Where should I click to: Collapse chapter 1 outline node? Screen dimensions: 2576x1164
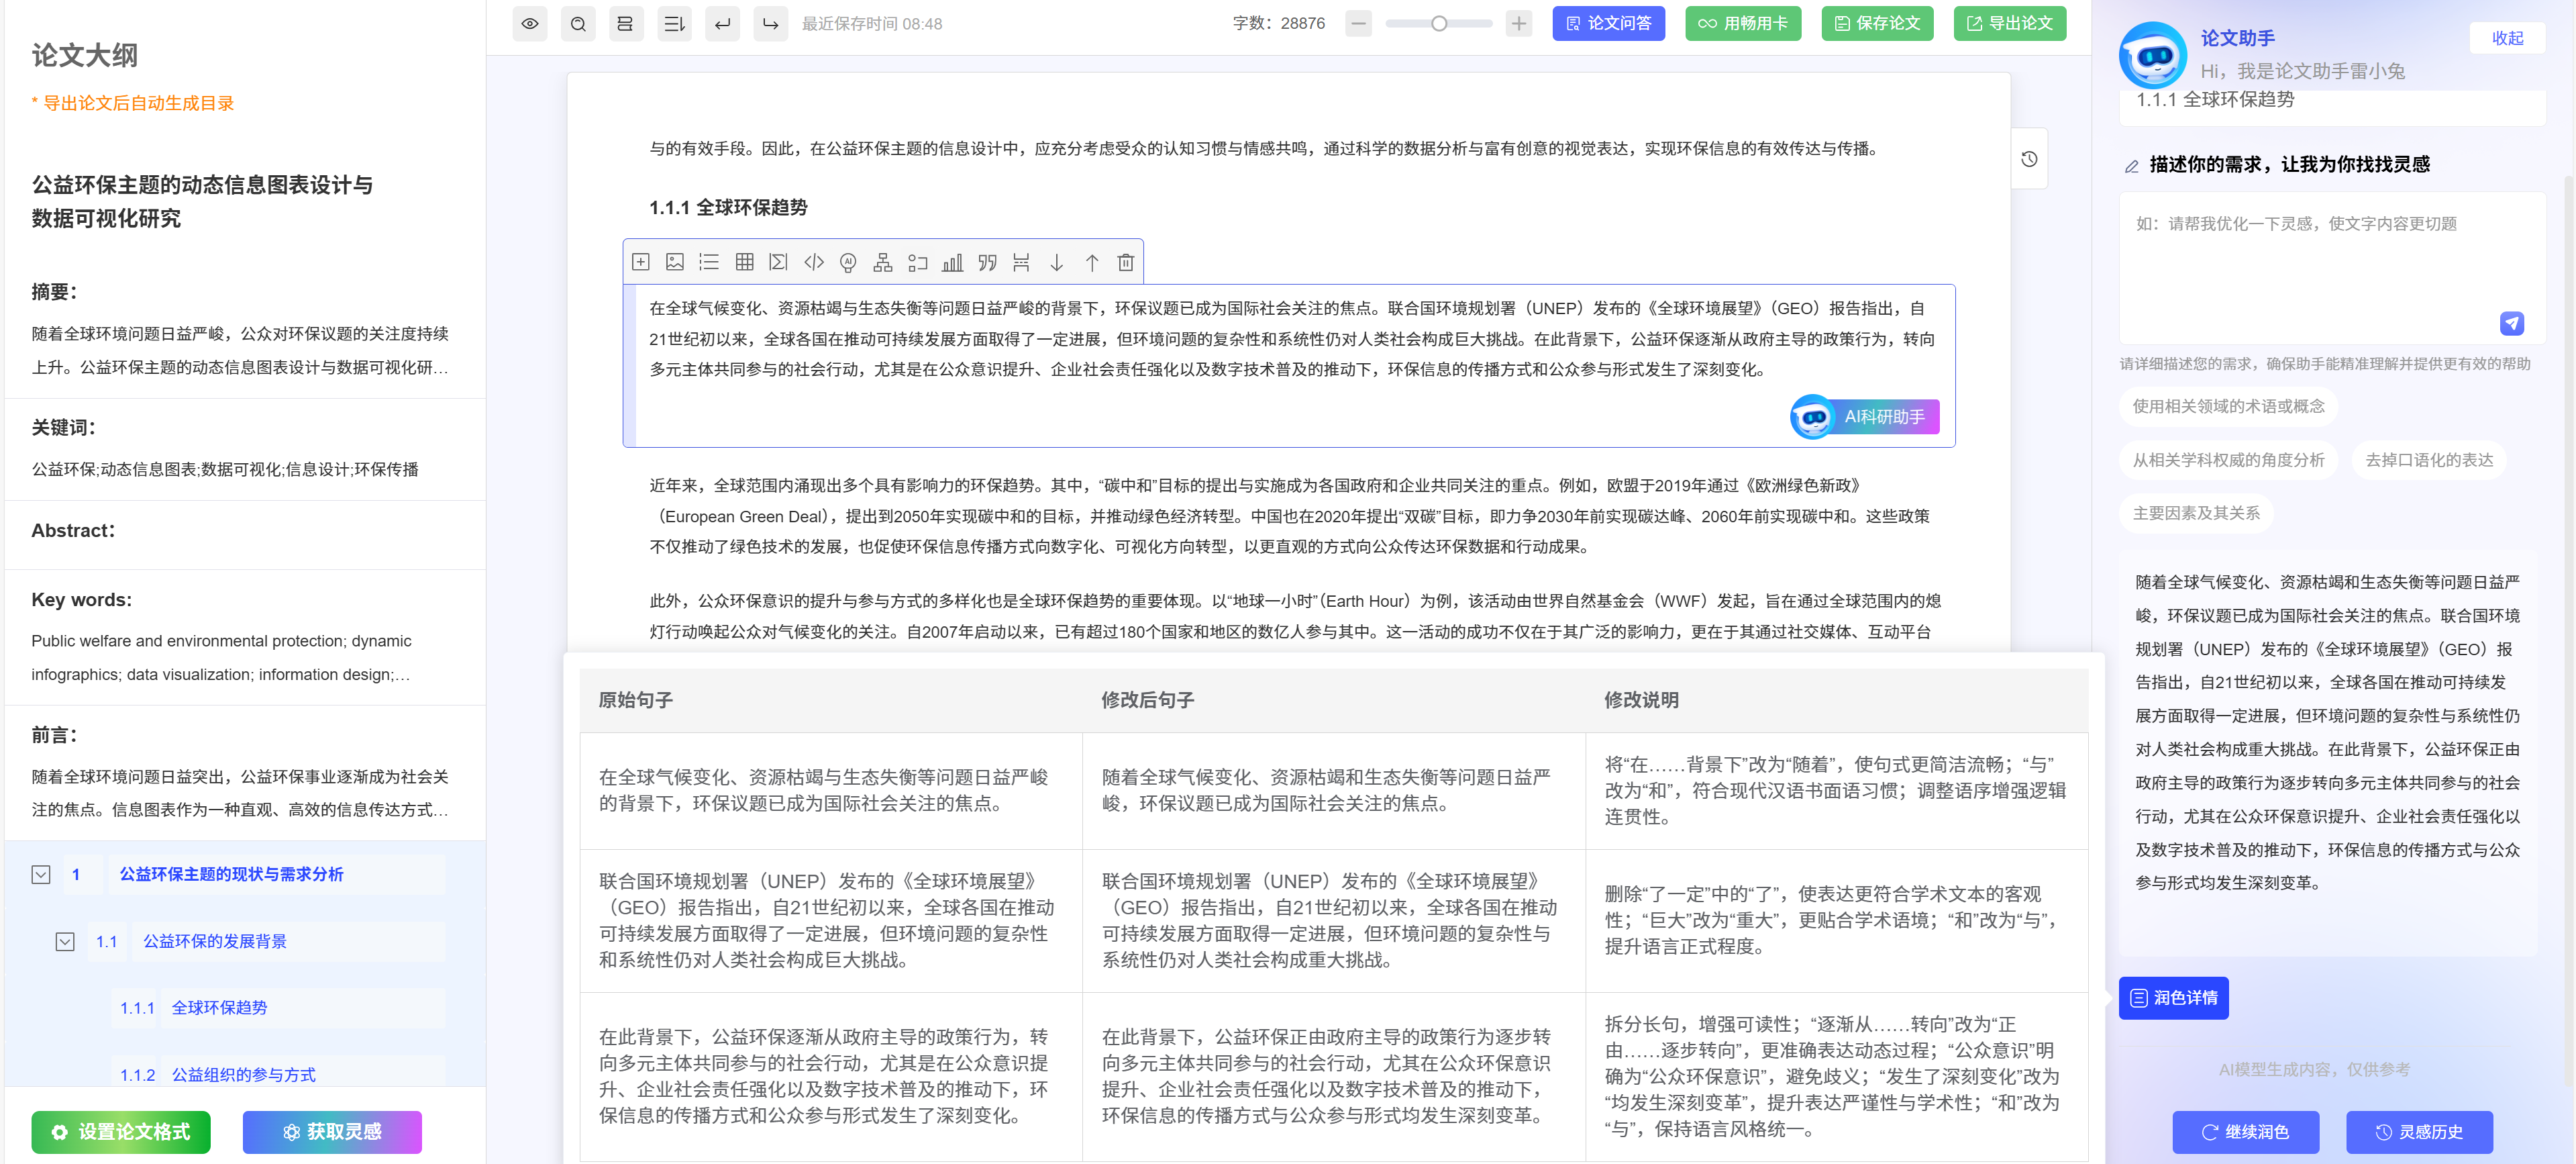(x=41, y=875)
